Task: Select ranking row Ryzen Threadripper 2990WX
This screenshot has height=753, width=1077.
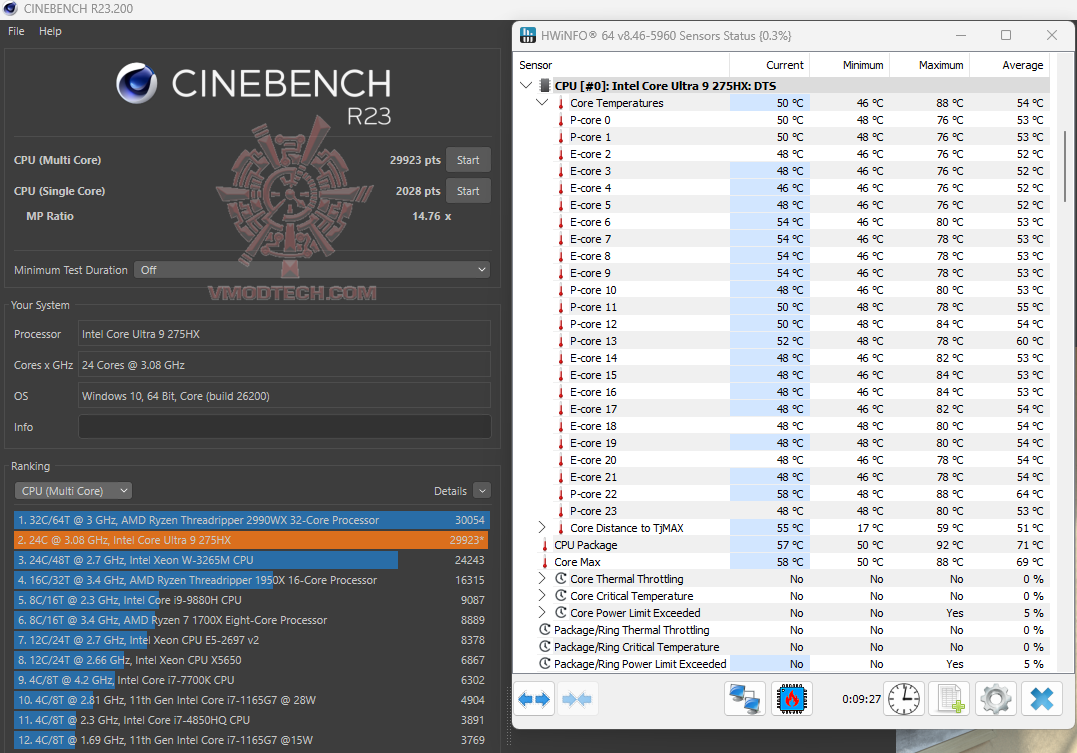Action: coord(251,520)
